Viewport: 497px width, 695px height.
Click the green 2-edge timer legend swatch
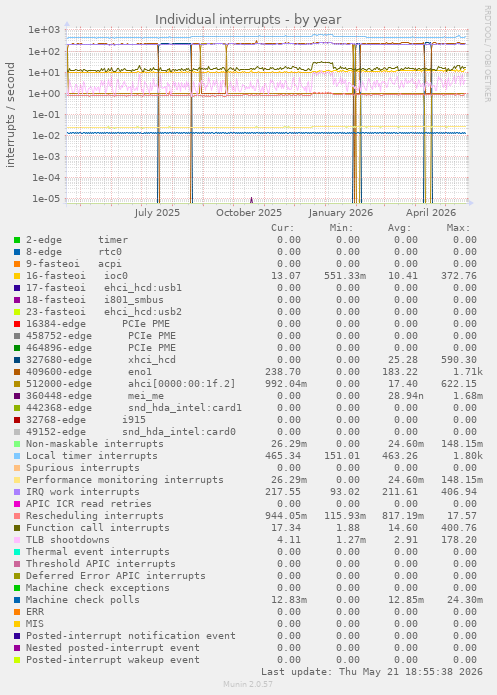point(17,240)
